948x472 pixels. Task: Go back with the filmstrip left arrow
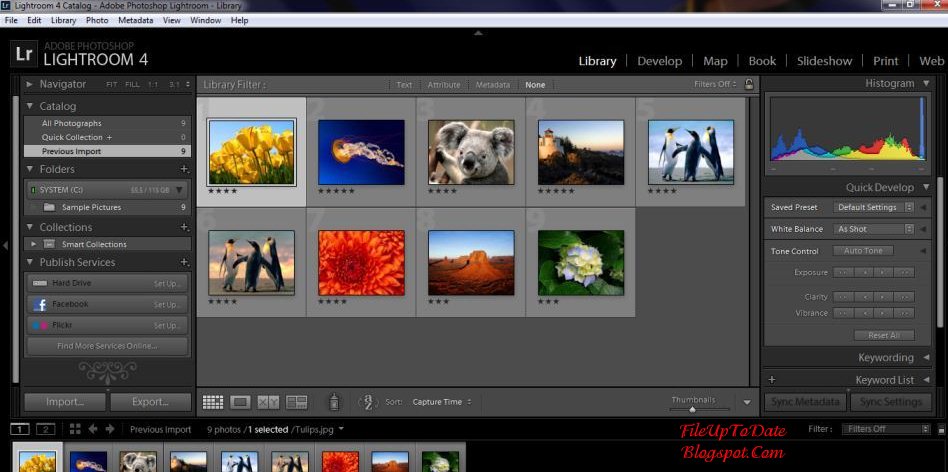93,429
